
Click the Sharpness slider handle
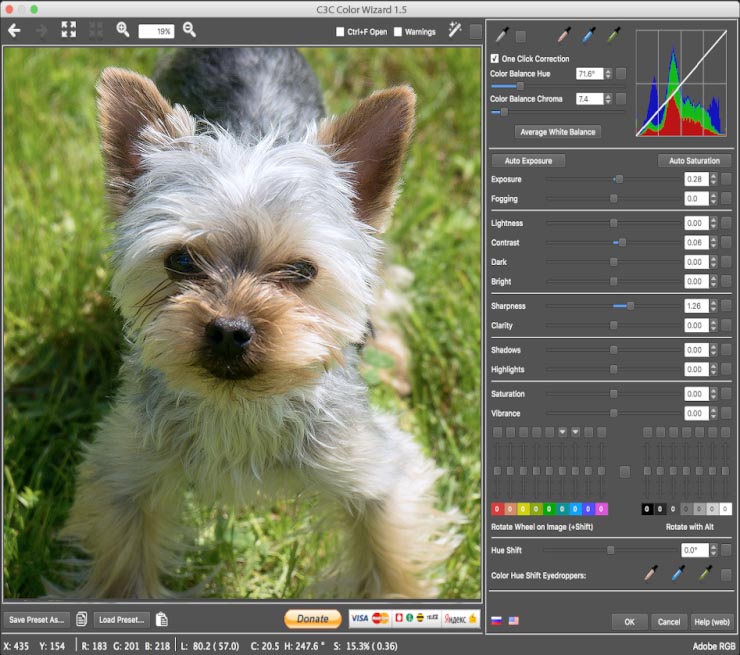pos(630,306)
